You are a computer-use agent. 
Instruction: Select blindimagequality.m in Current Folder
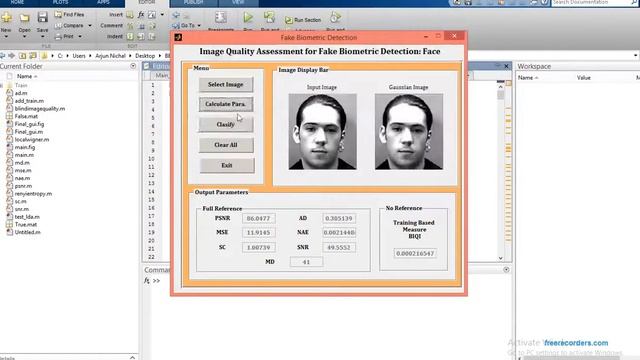[40, 109]
